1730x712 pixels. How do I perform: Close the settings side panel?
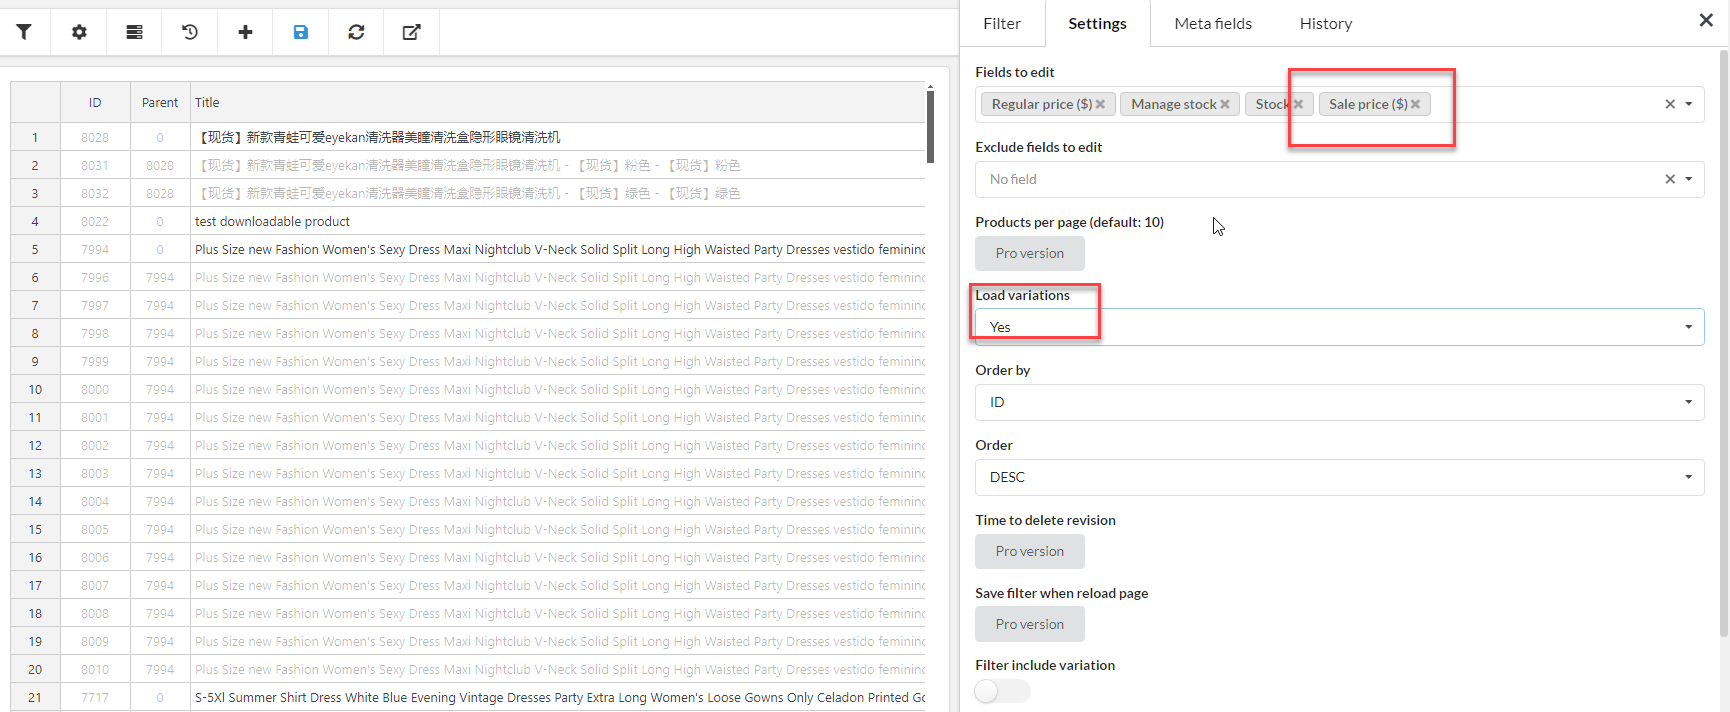coord(1706,20)
